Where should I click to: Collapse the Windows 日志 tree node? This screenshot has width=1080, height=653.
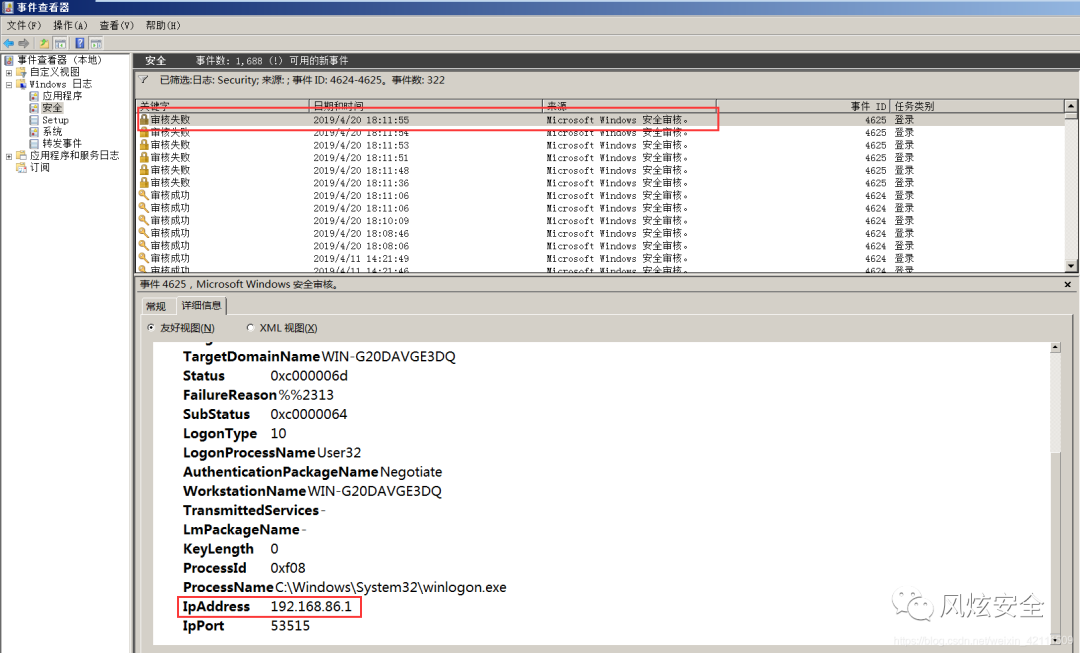(9, 84)
